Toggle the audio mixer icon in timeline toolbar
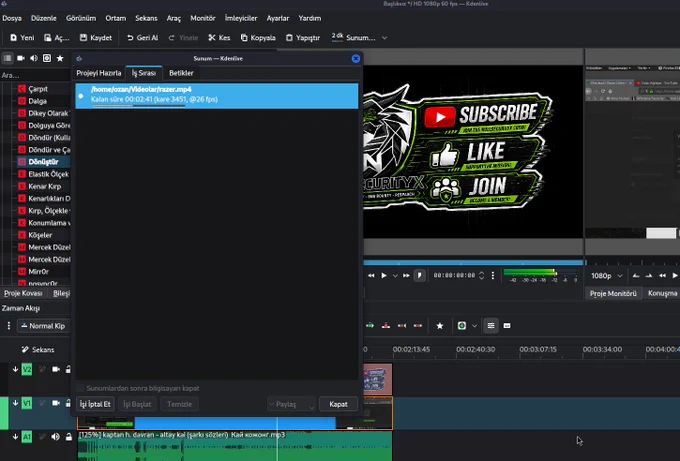The height and width of the screenshot is (461, 680). [x=491, y=326]
